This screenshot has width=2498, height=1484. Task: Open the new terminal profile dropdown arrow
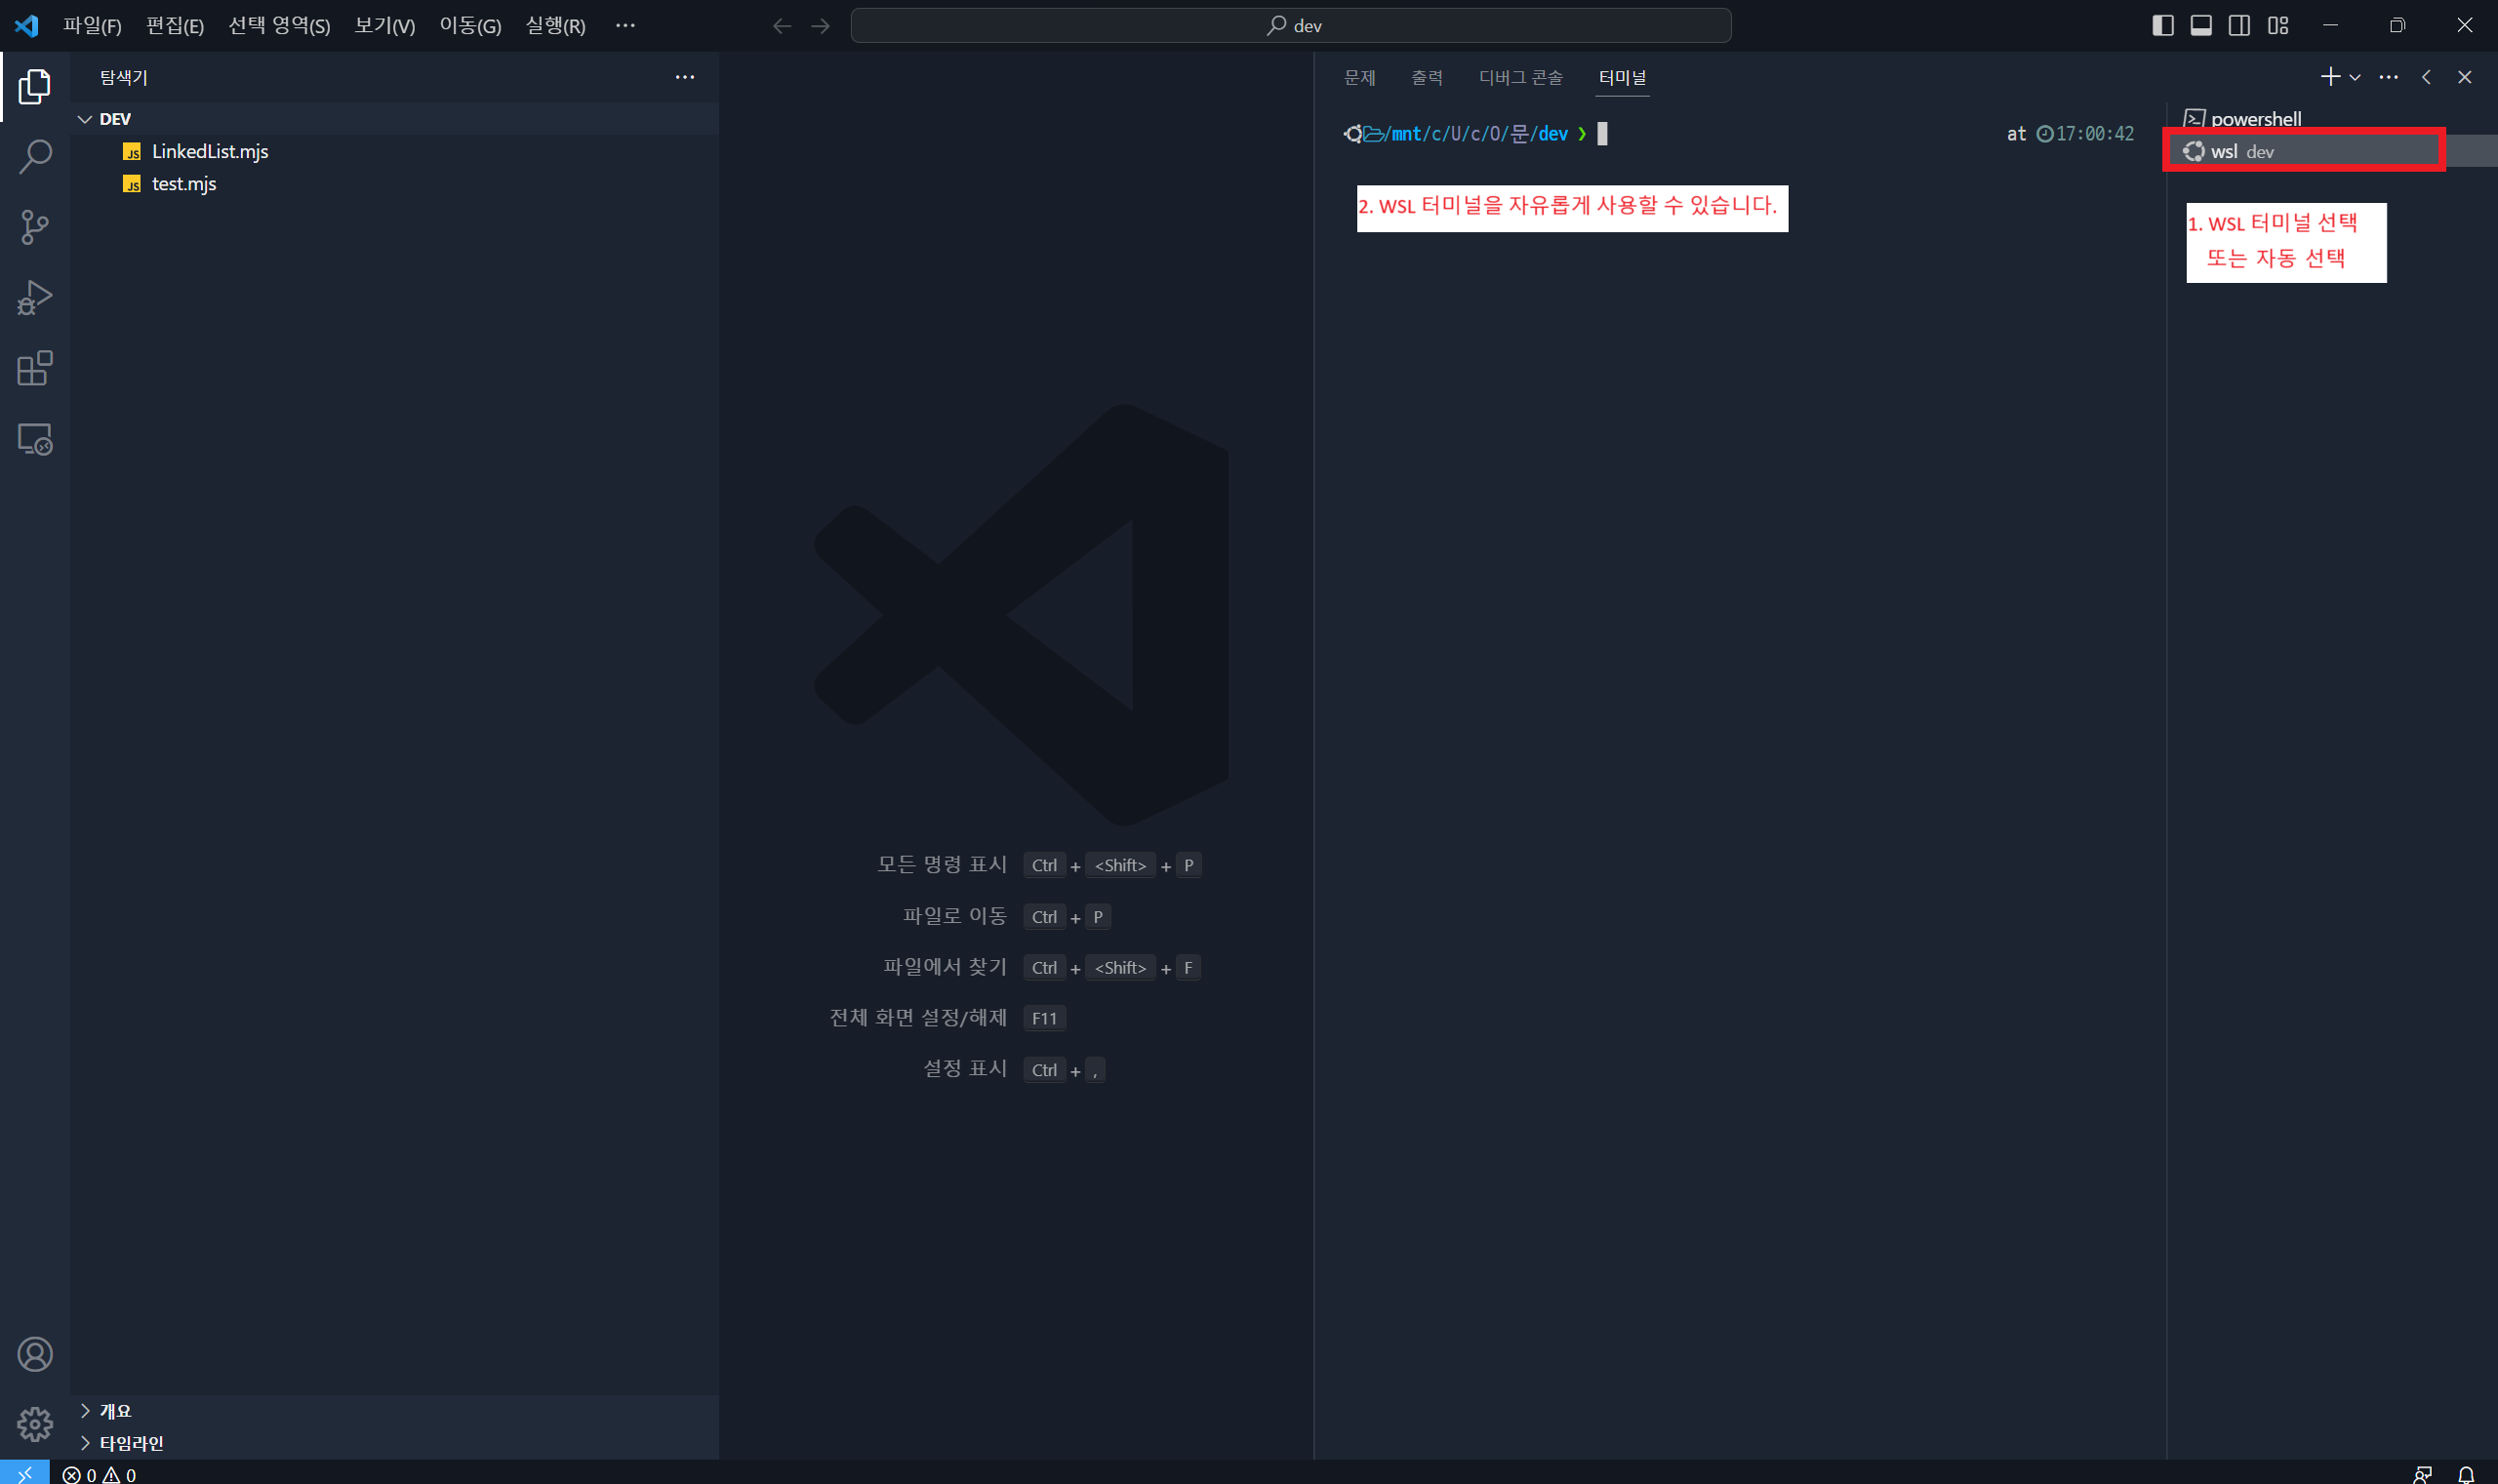click(x=2355, y=77)
